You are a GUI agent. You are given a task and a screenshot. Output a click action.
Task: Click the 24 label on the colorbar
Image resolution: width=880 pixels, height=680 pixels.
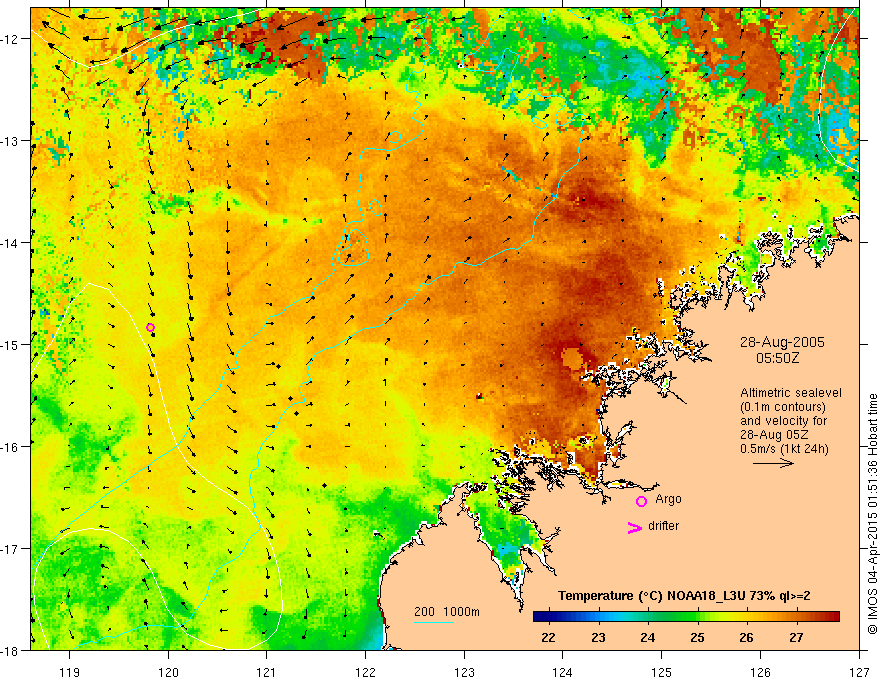pos(648,637)
